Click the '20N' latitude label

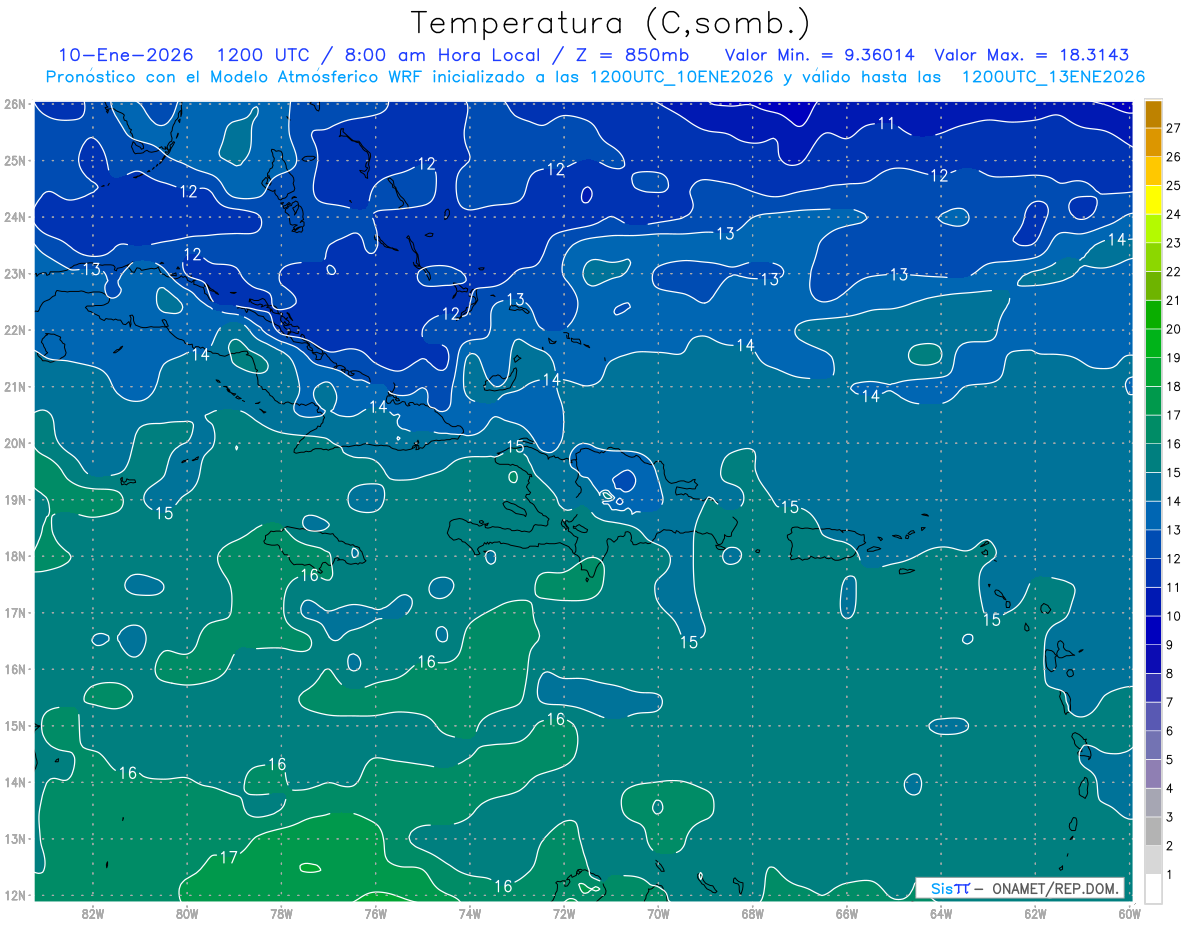pos(15,443)
